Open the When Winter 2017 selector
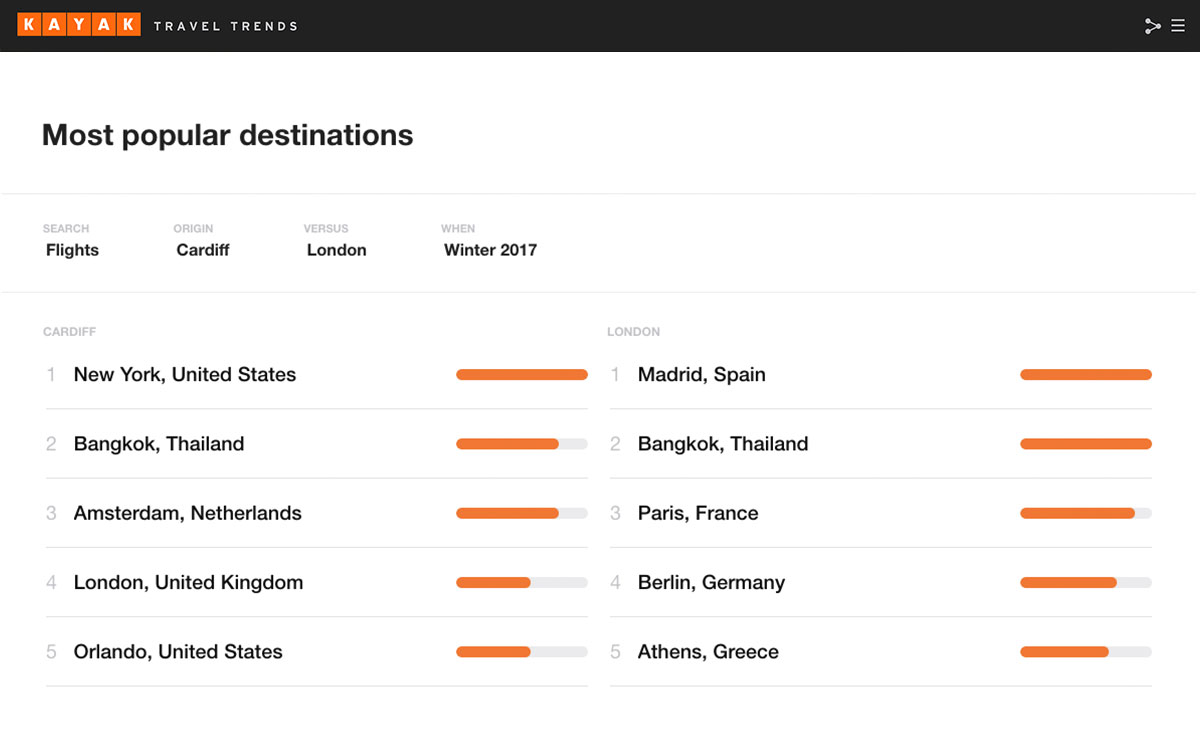1200x750 pixels. tap(490, 241)
